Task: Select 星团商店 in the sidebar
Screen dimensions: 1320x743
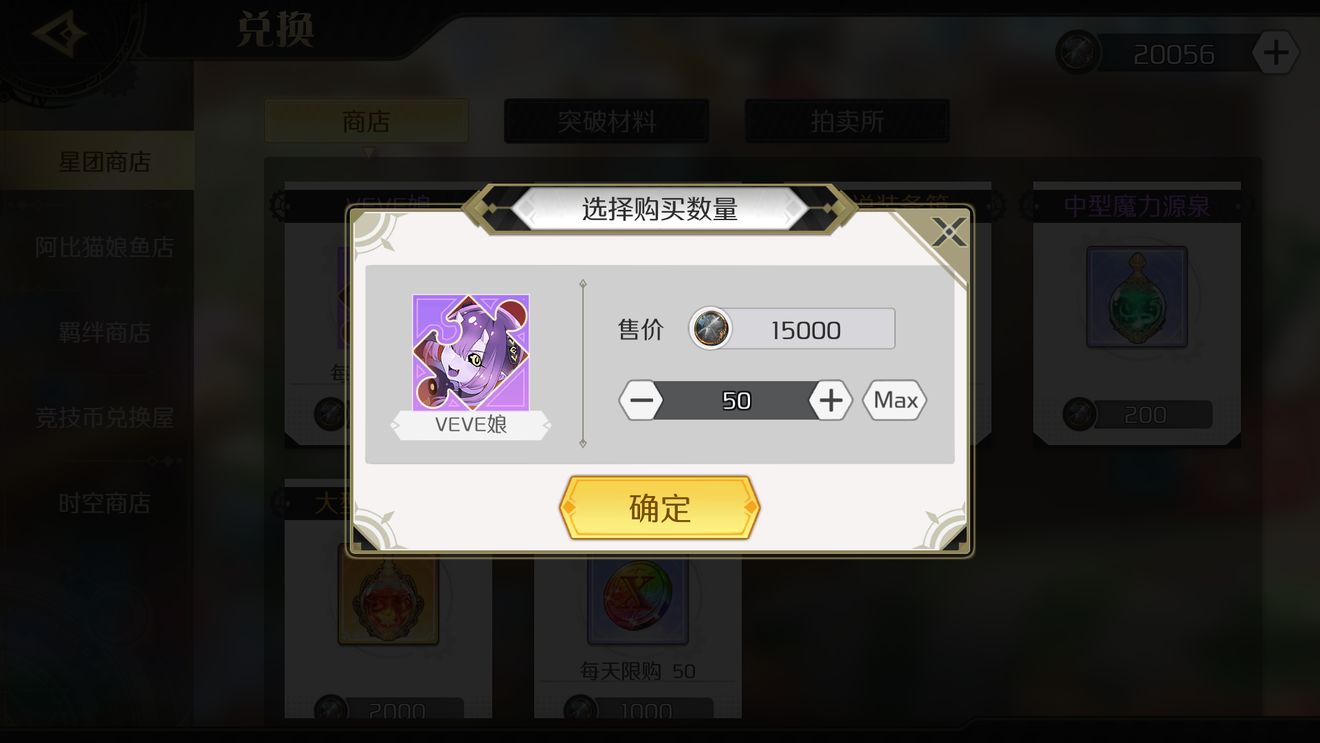Action: (x=104, y=161)
